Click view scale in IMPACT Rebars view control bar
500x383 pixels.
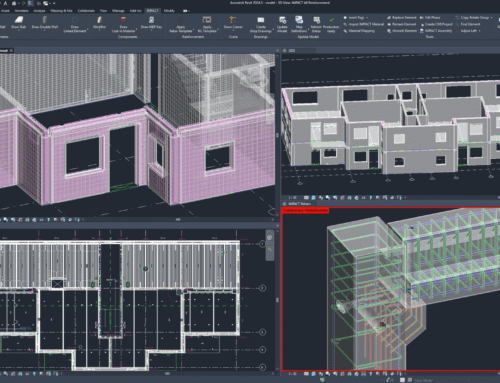(x=292, y=374)
